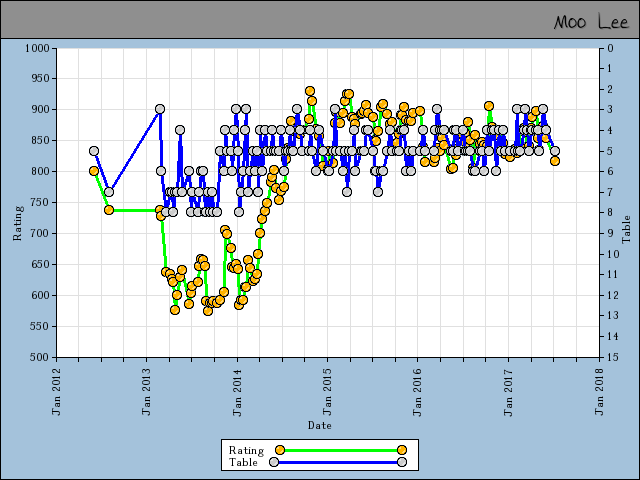Pick the green Rating legend line

[340, 450]
